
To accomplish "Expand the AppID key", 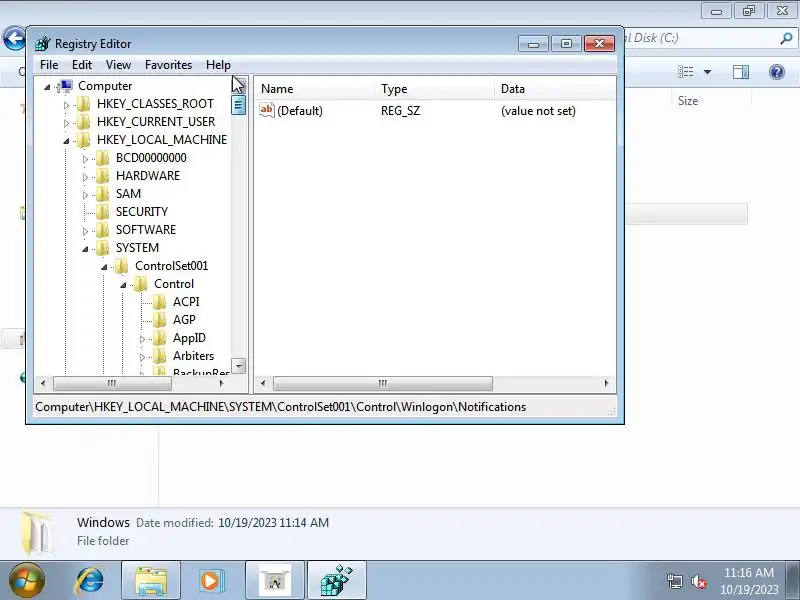I will [142, 339].
